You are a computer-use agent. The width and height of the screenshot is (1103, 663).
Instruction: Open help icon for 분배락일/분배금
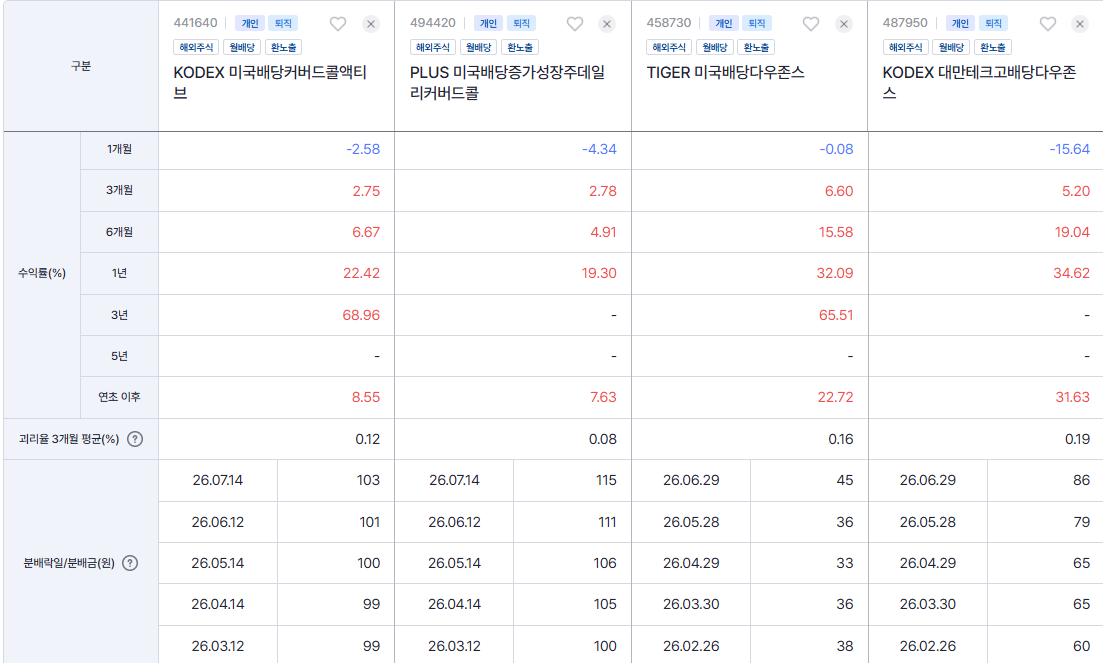[x=130, y=563]
